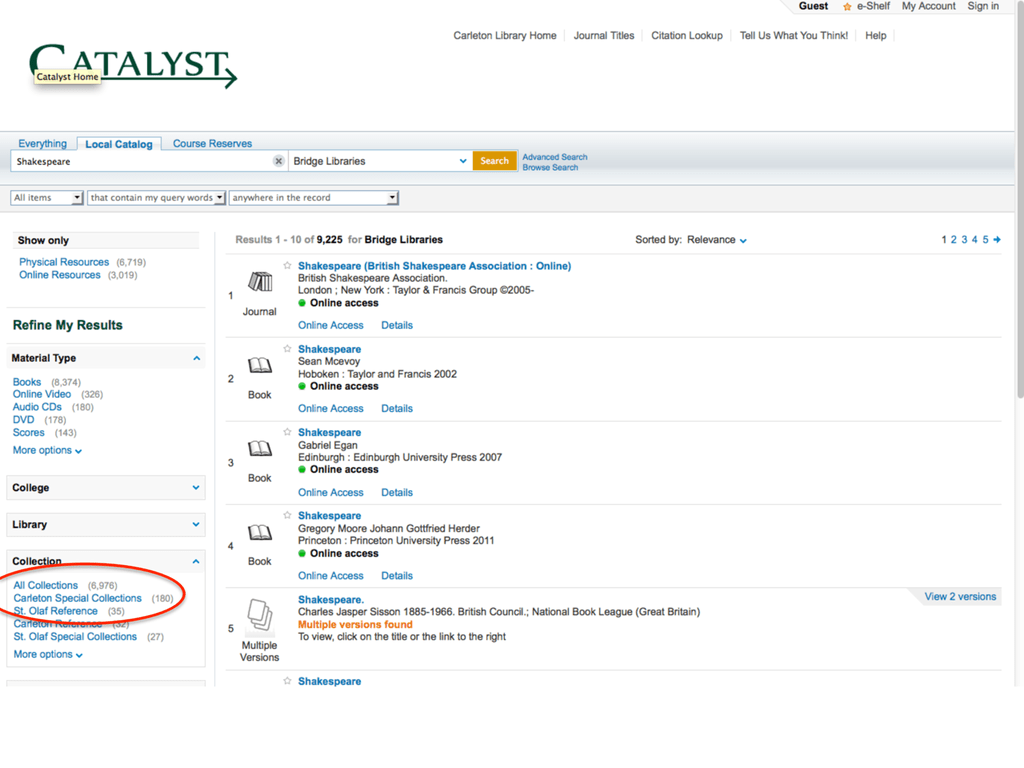Open Online Access for result 1
This screenshot has width=1024, height=768.
pyautogui.click(x=330, y=325)
